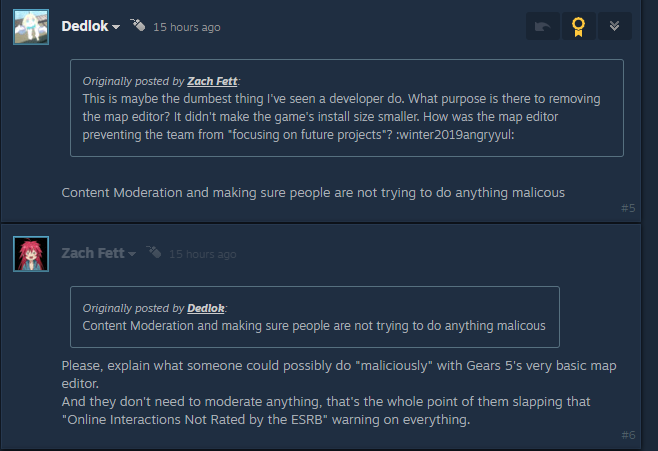Click the mouse icon beside Dedlok's name
The height and width of the screenshot is (451, 658).
click(138, 26)
